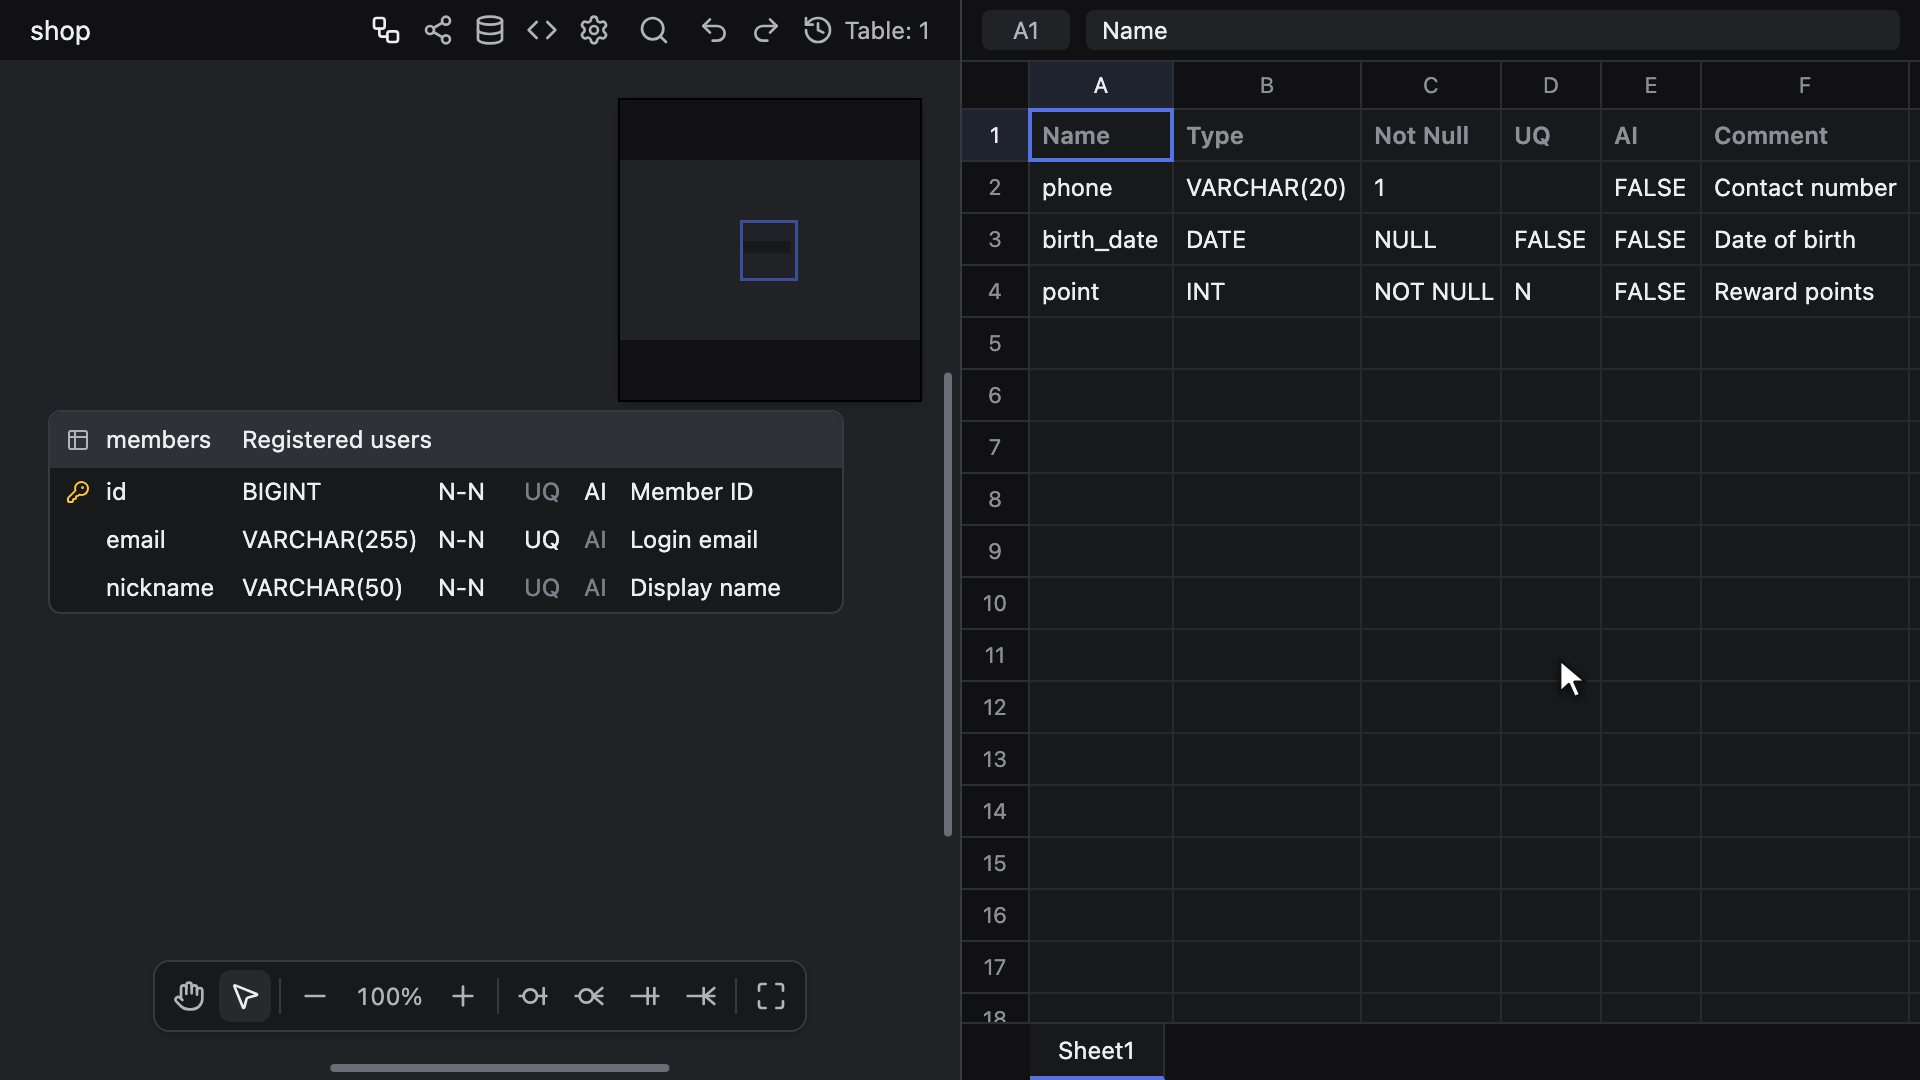Click the primary key icon on id row

(x=78, y=492)
